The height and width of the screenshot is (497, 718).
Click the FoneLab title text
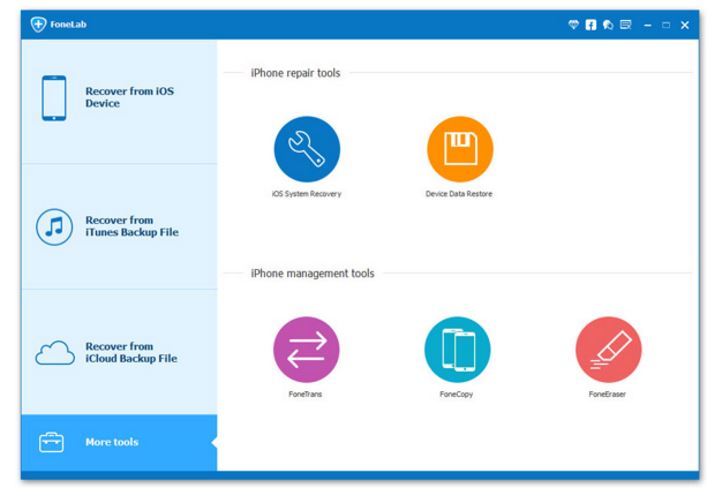pos(68,24)
